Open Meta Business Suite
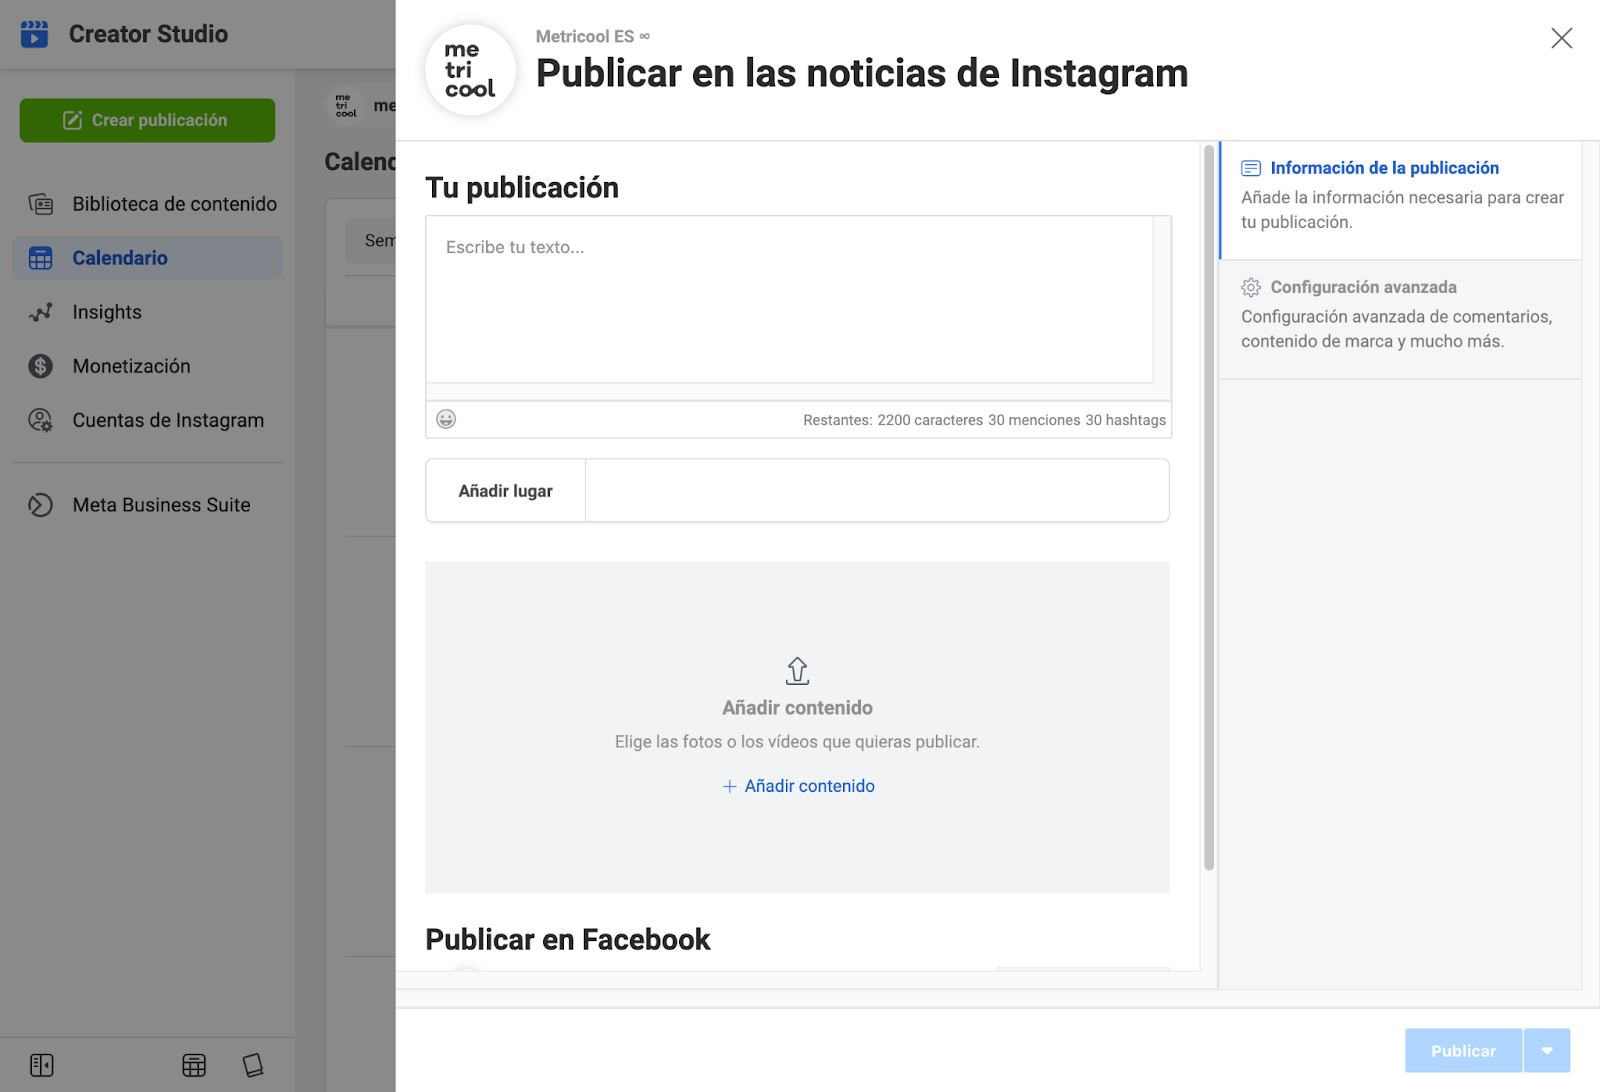Image resolution: width=1600 pixels, height=1092 pixels. pos(160,504)
